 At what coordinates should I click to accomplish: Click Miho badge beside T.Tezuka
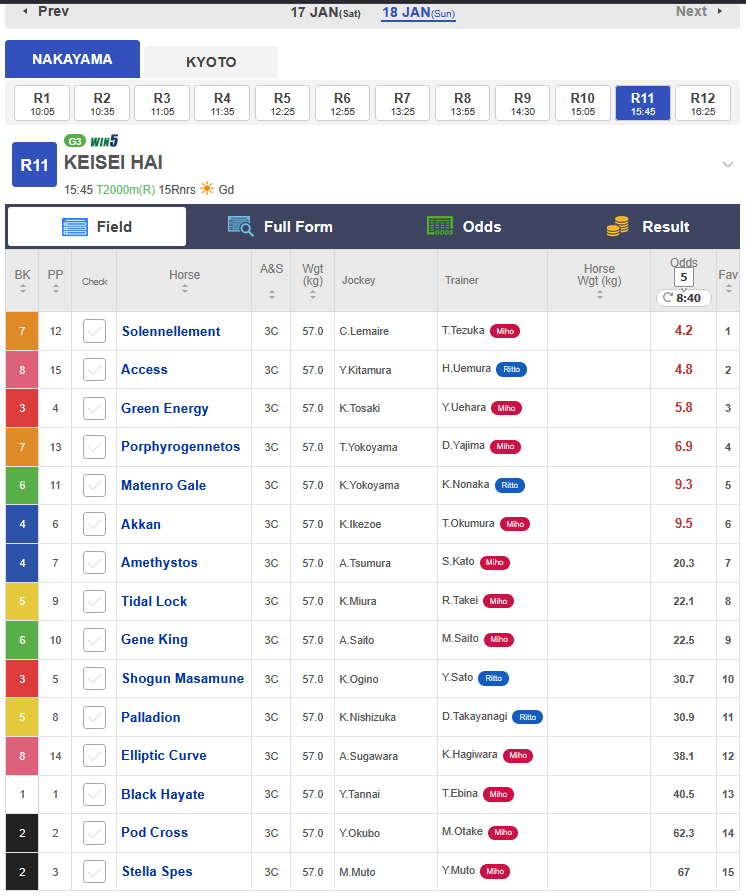tap(505, 331)
